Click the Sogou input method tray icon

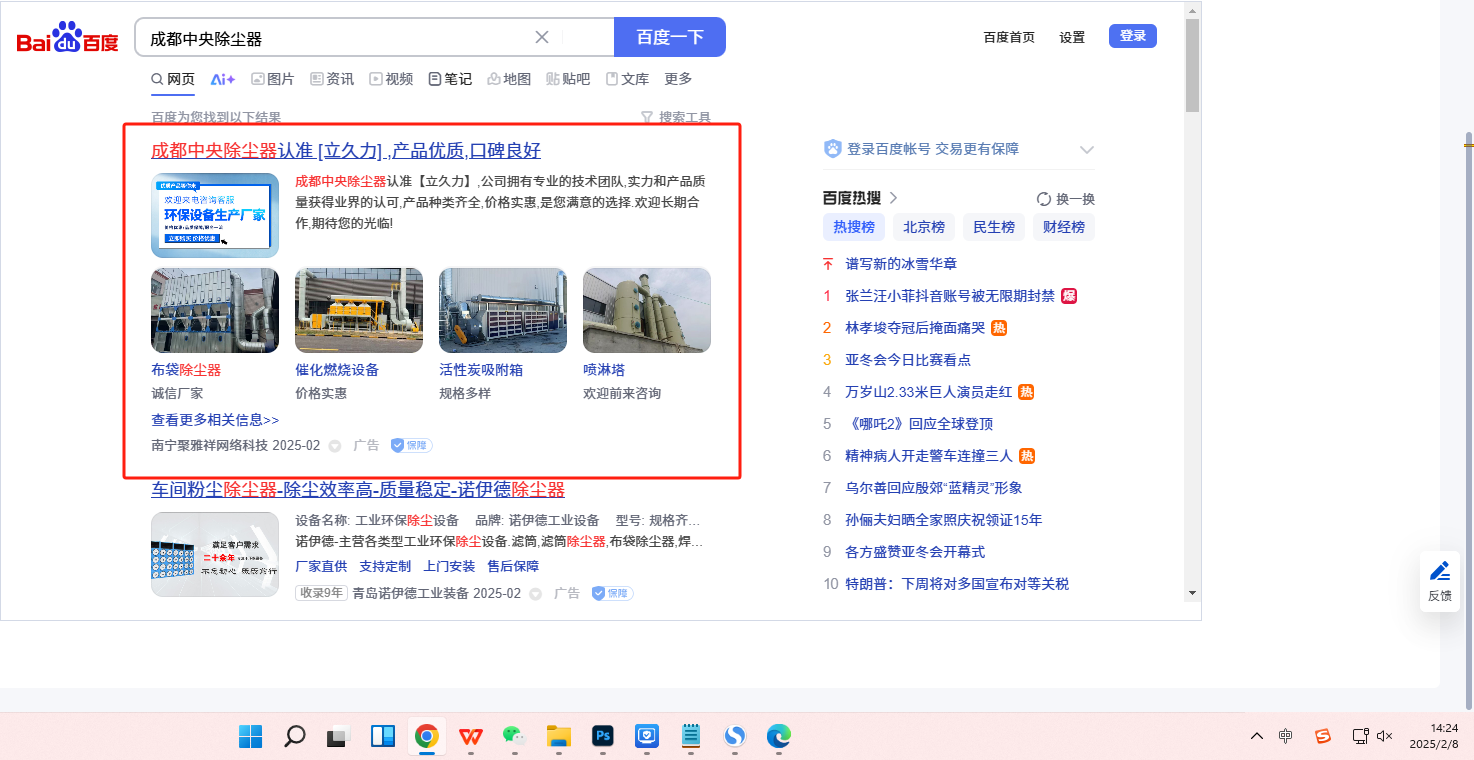pos(1322,736)
